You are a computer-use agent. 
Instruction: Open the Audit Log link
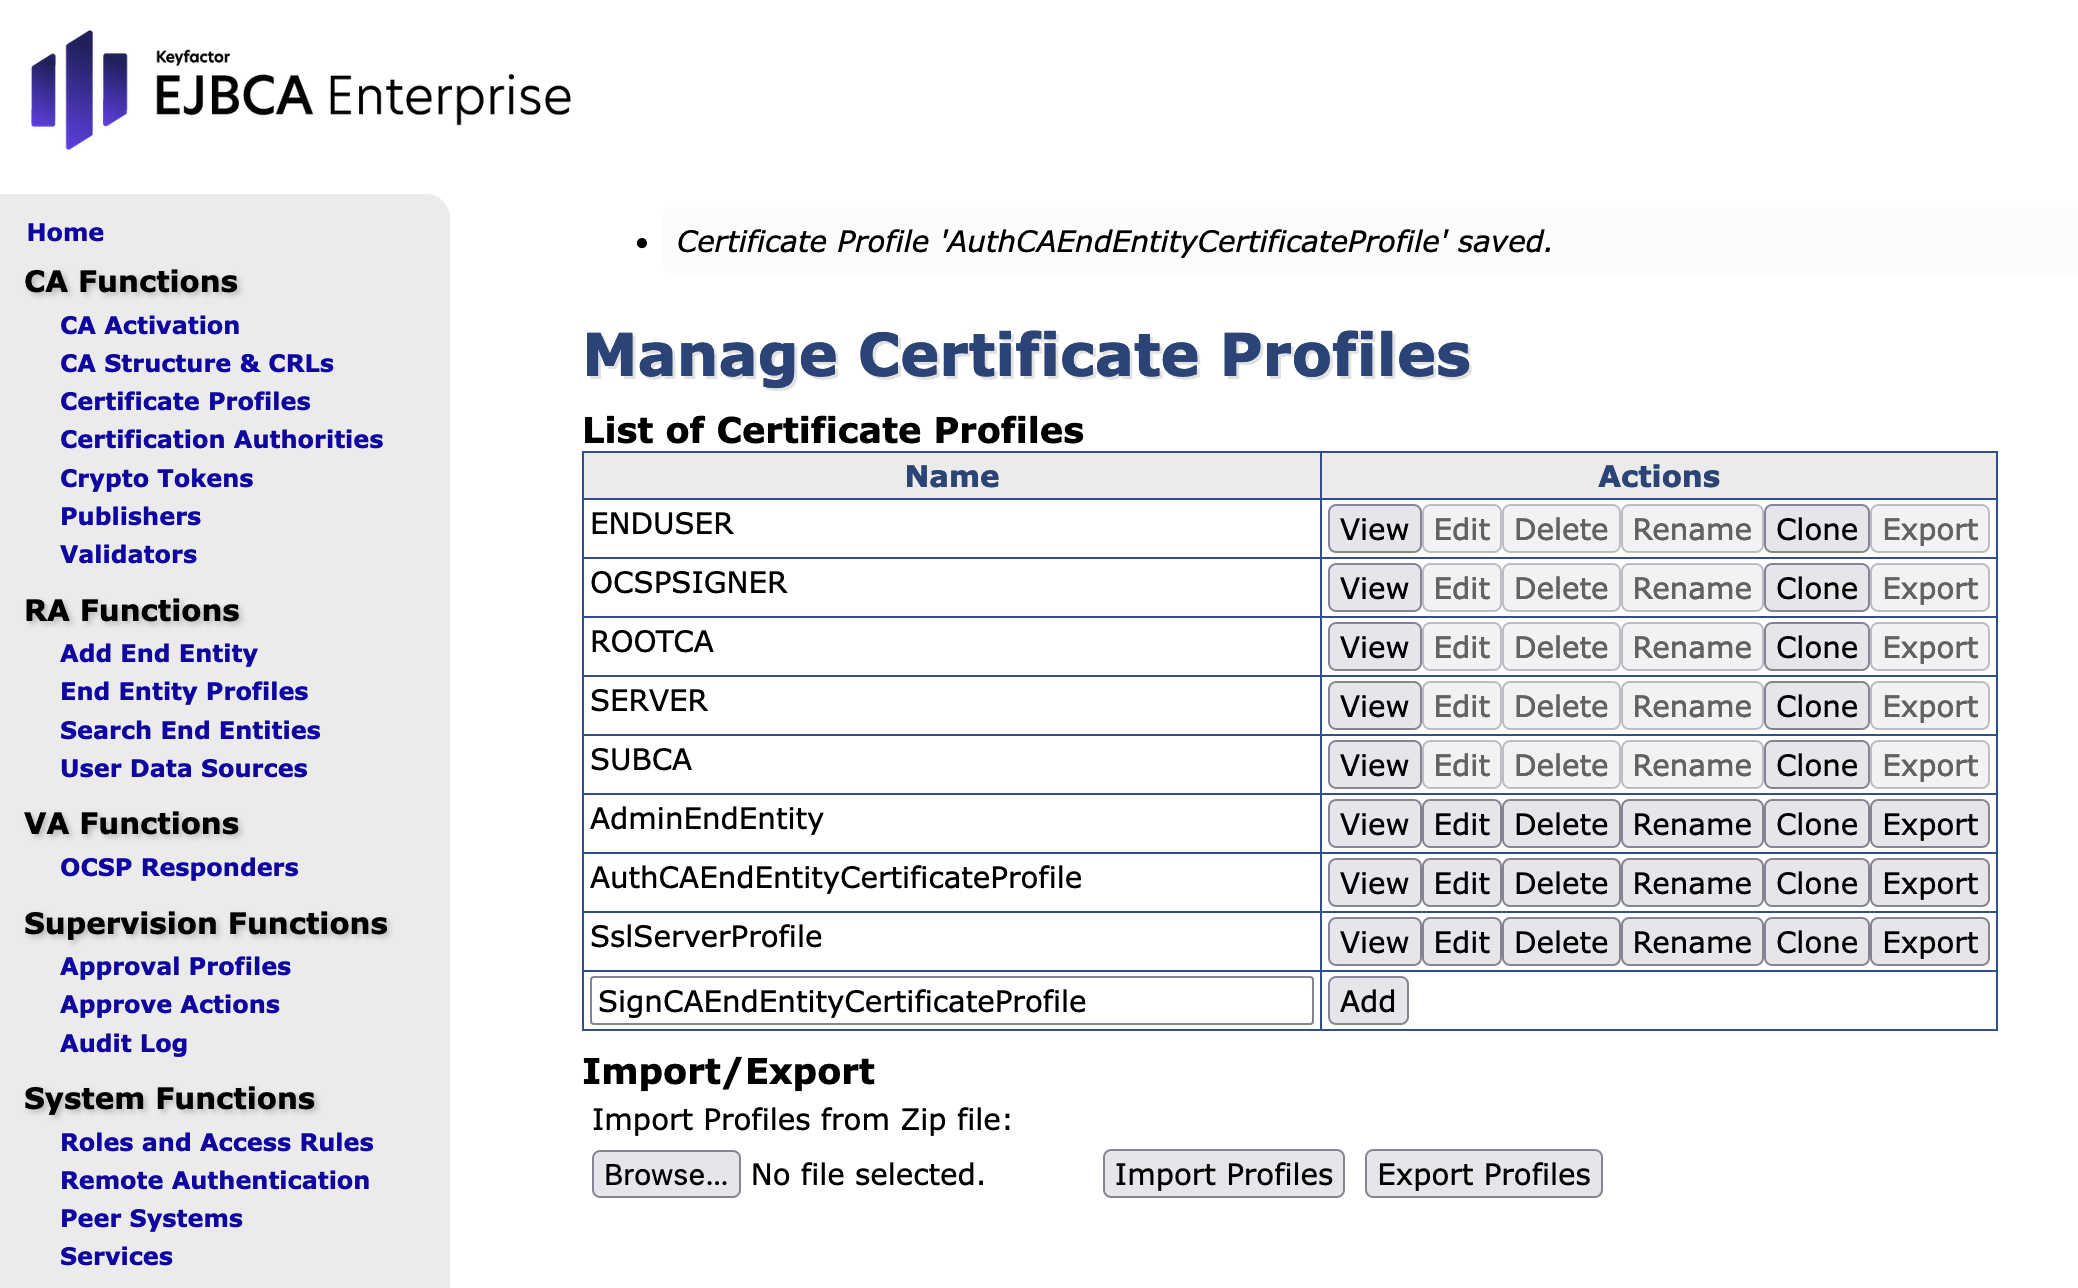pos(123,1043)
